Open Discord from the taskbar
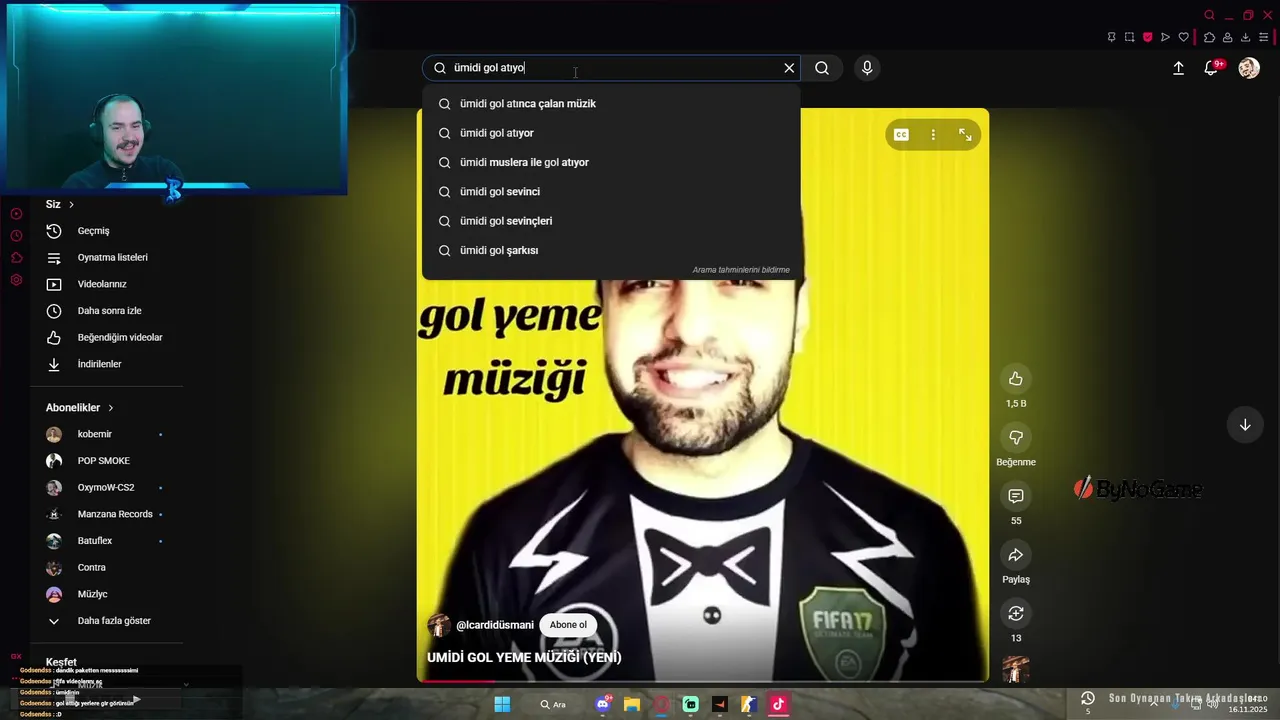The width and height of the screenshot is (1280, 720). [x=603, y=704]
